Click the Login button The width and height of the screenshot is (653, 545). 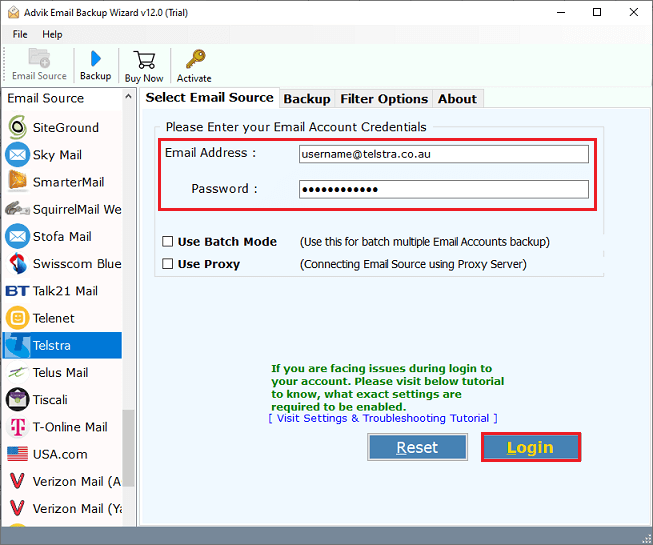pos(531,447)
